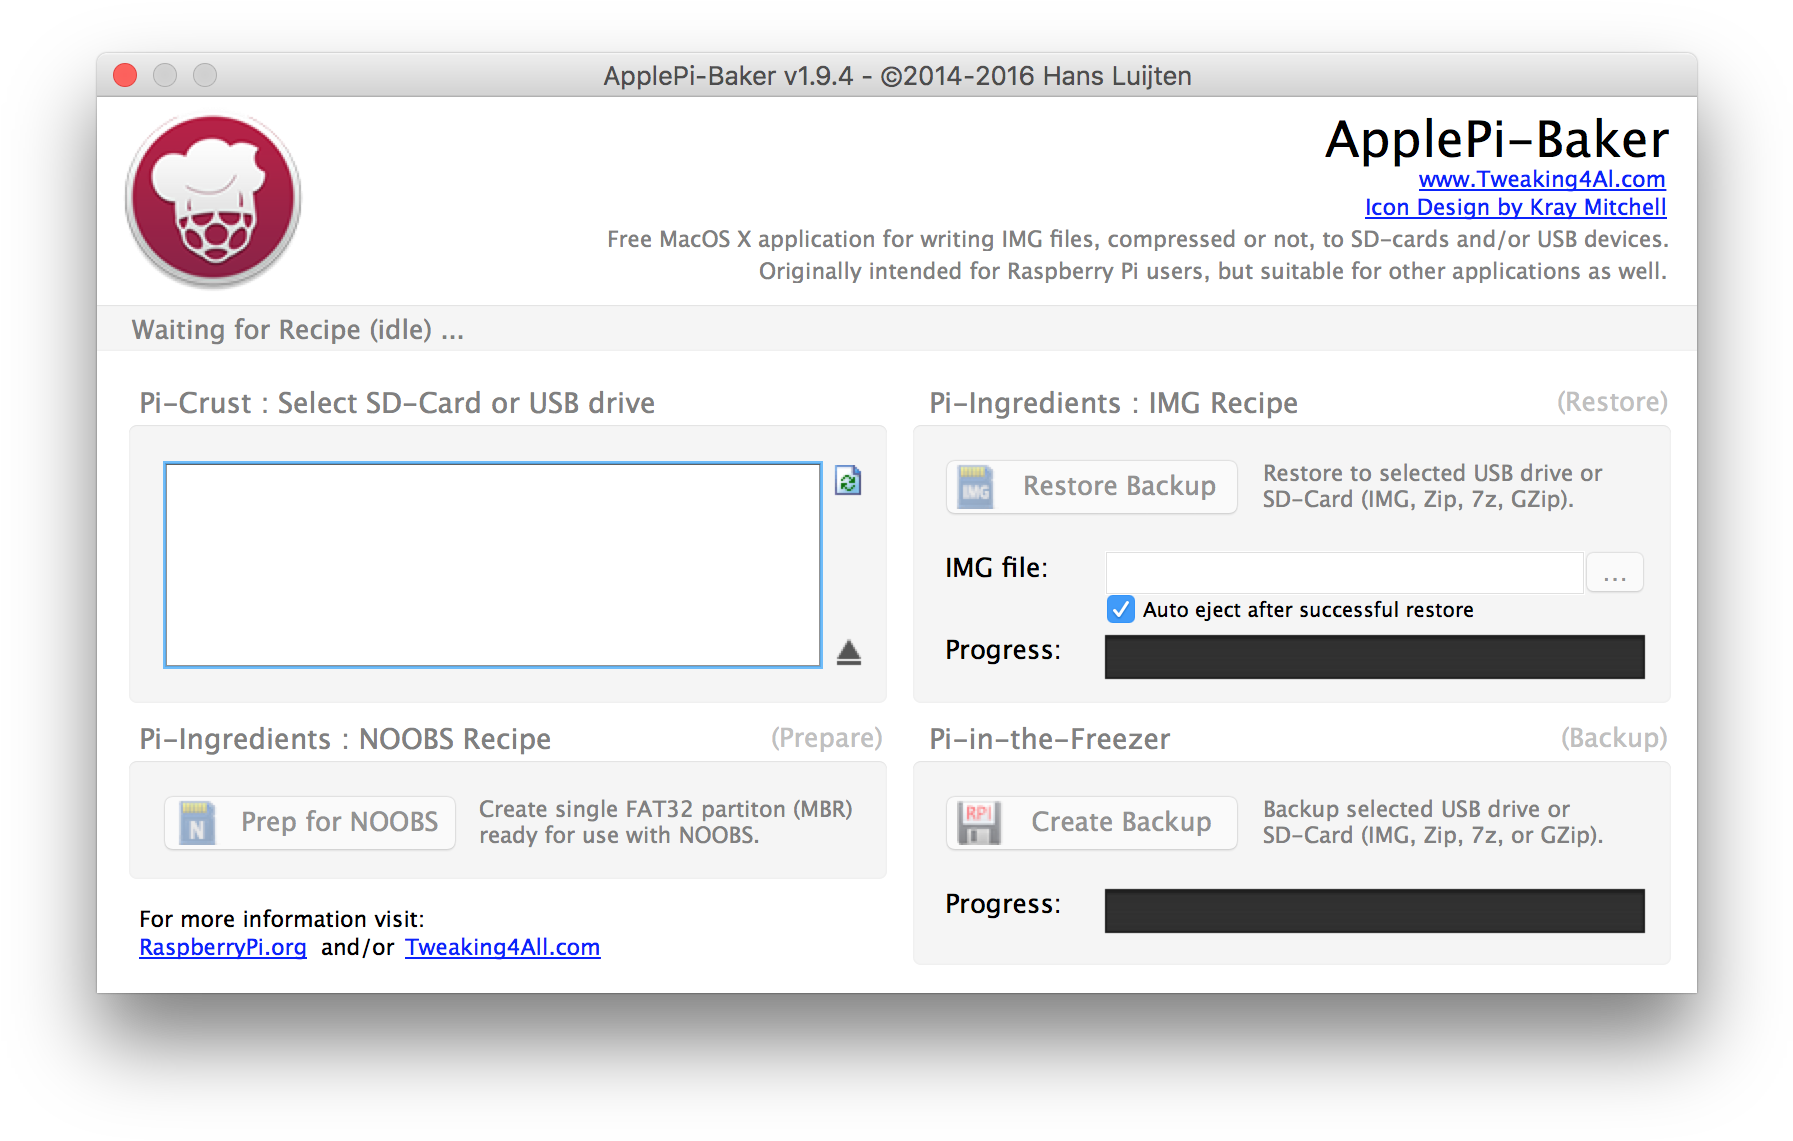Click the 'Create single FAT32 partiton (MBR)' description
This screenshot has width=1793, height=1141.
pyautogui.click(x=665, y=809)
